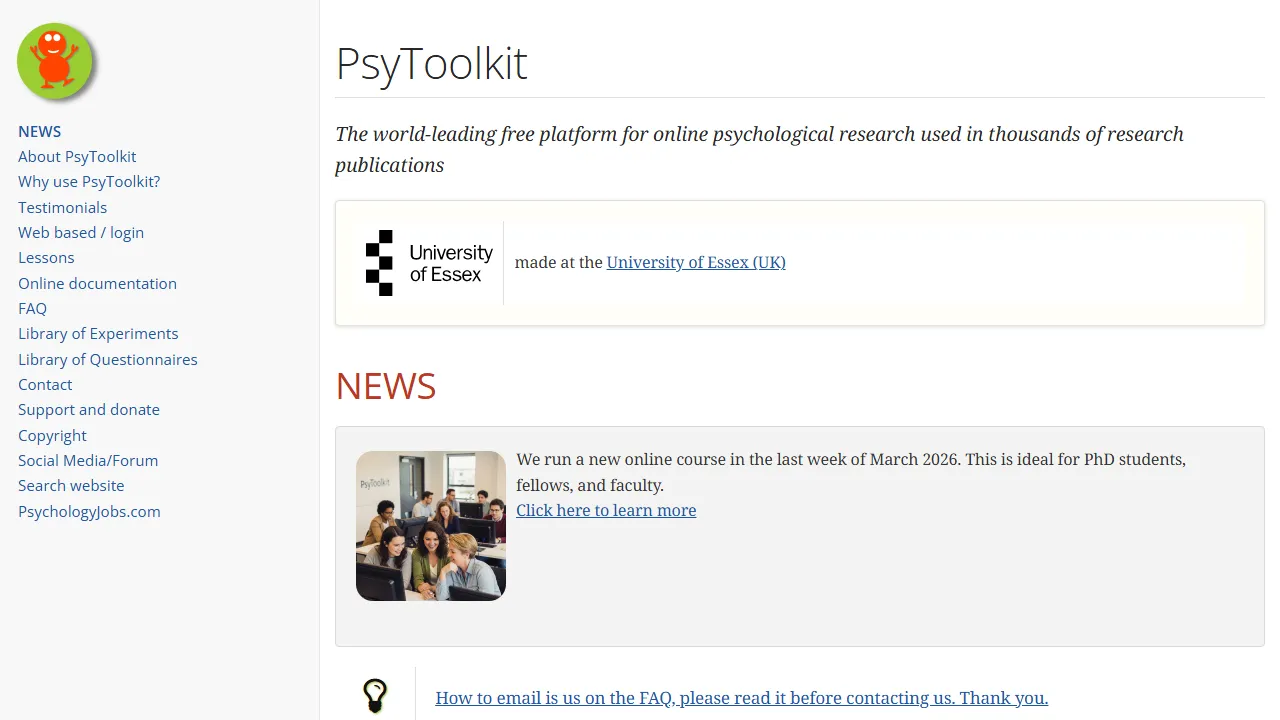The height and width of the screenshot is (720, 1280).
Task: Go to the Contact page
Action: point(45,384)
